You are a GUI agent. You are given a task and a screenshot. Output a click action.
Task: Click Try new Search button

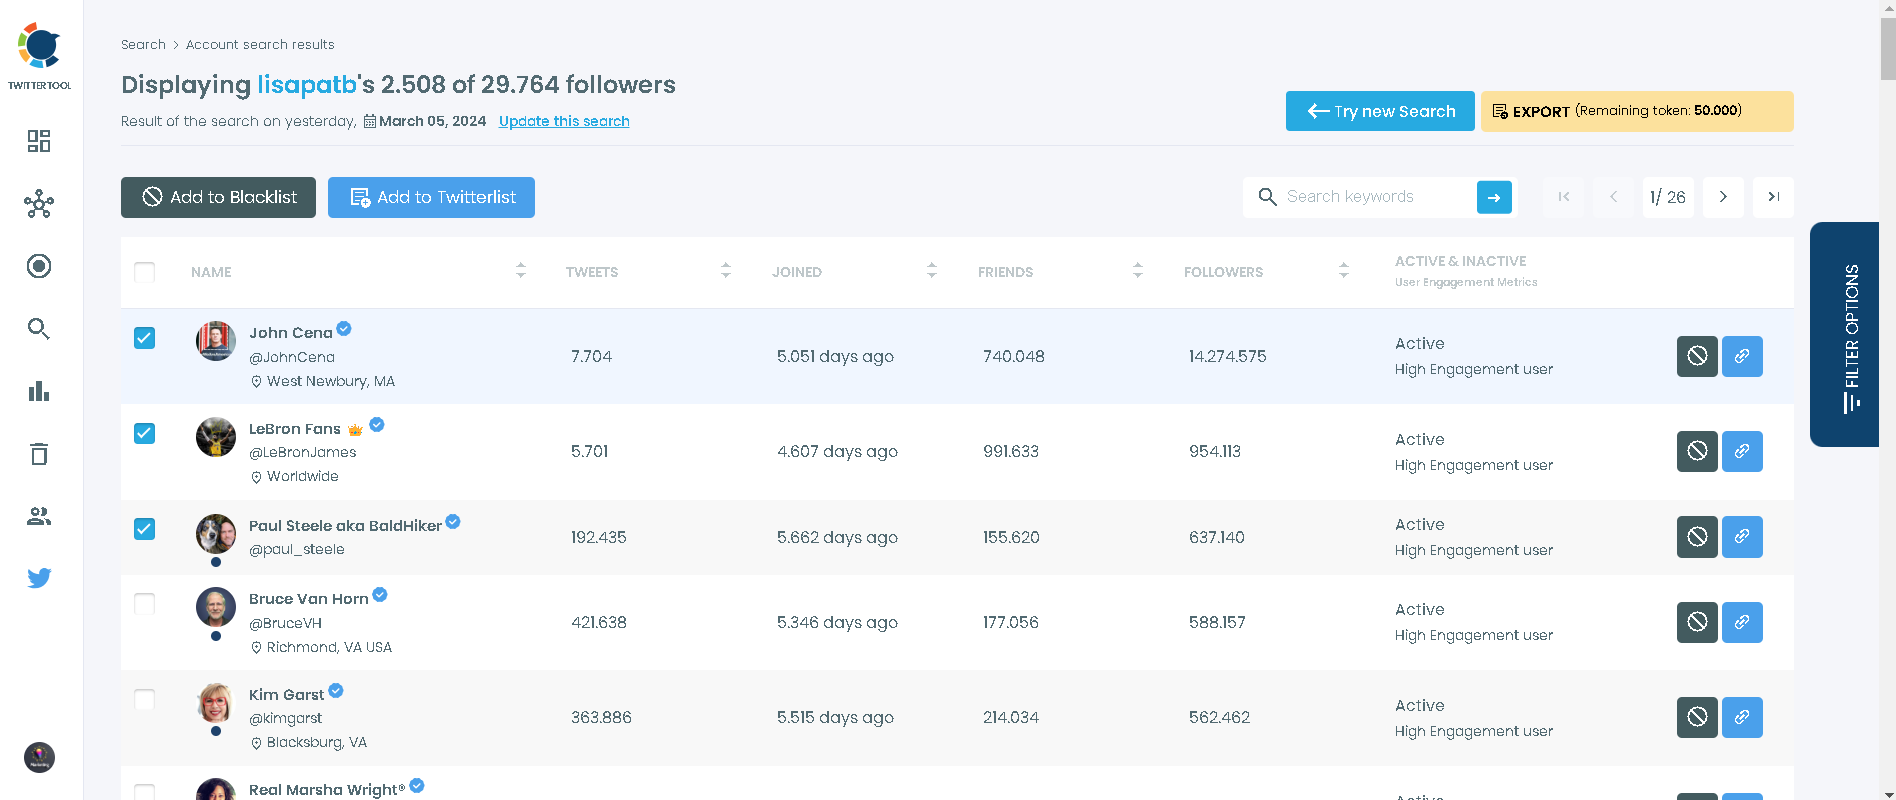1380,111
